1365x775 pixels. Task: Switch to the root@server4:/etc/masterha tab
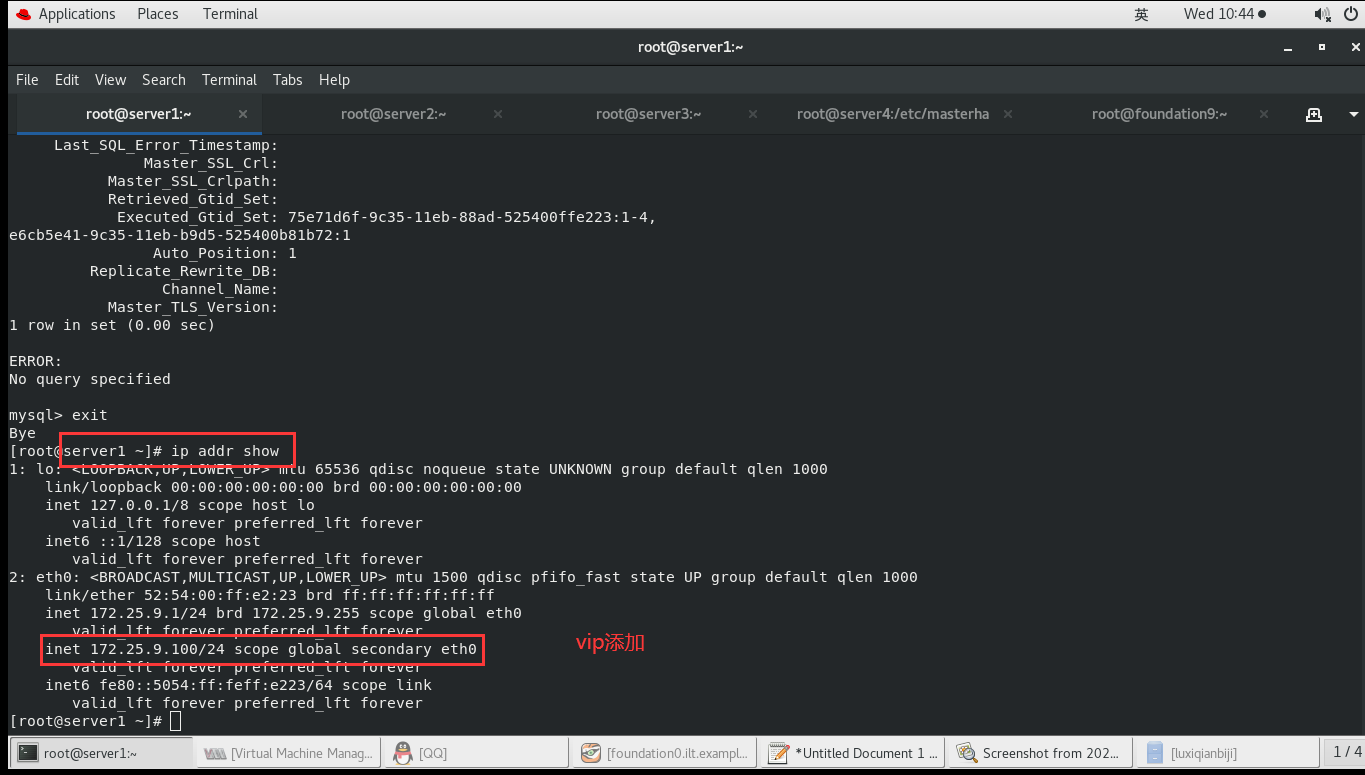[892, 114]
